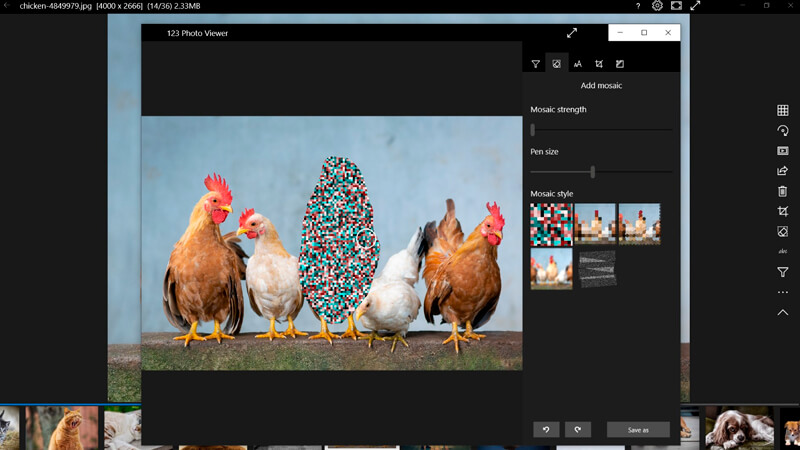The width and height of the screenshot is (800, 450).
Task: Collapse the sidebar with up chevron
Action: [x=783, y=313]
